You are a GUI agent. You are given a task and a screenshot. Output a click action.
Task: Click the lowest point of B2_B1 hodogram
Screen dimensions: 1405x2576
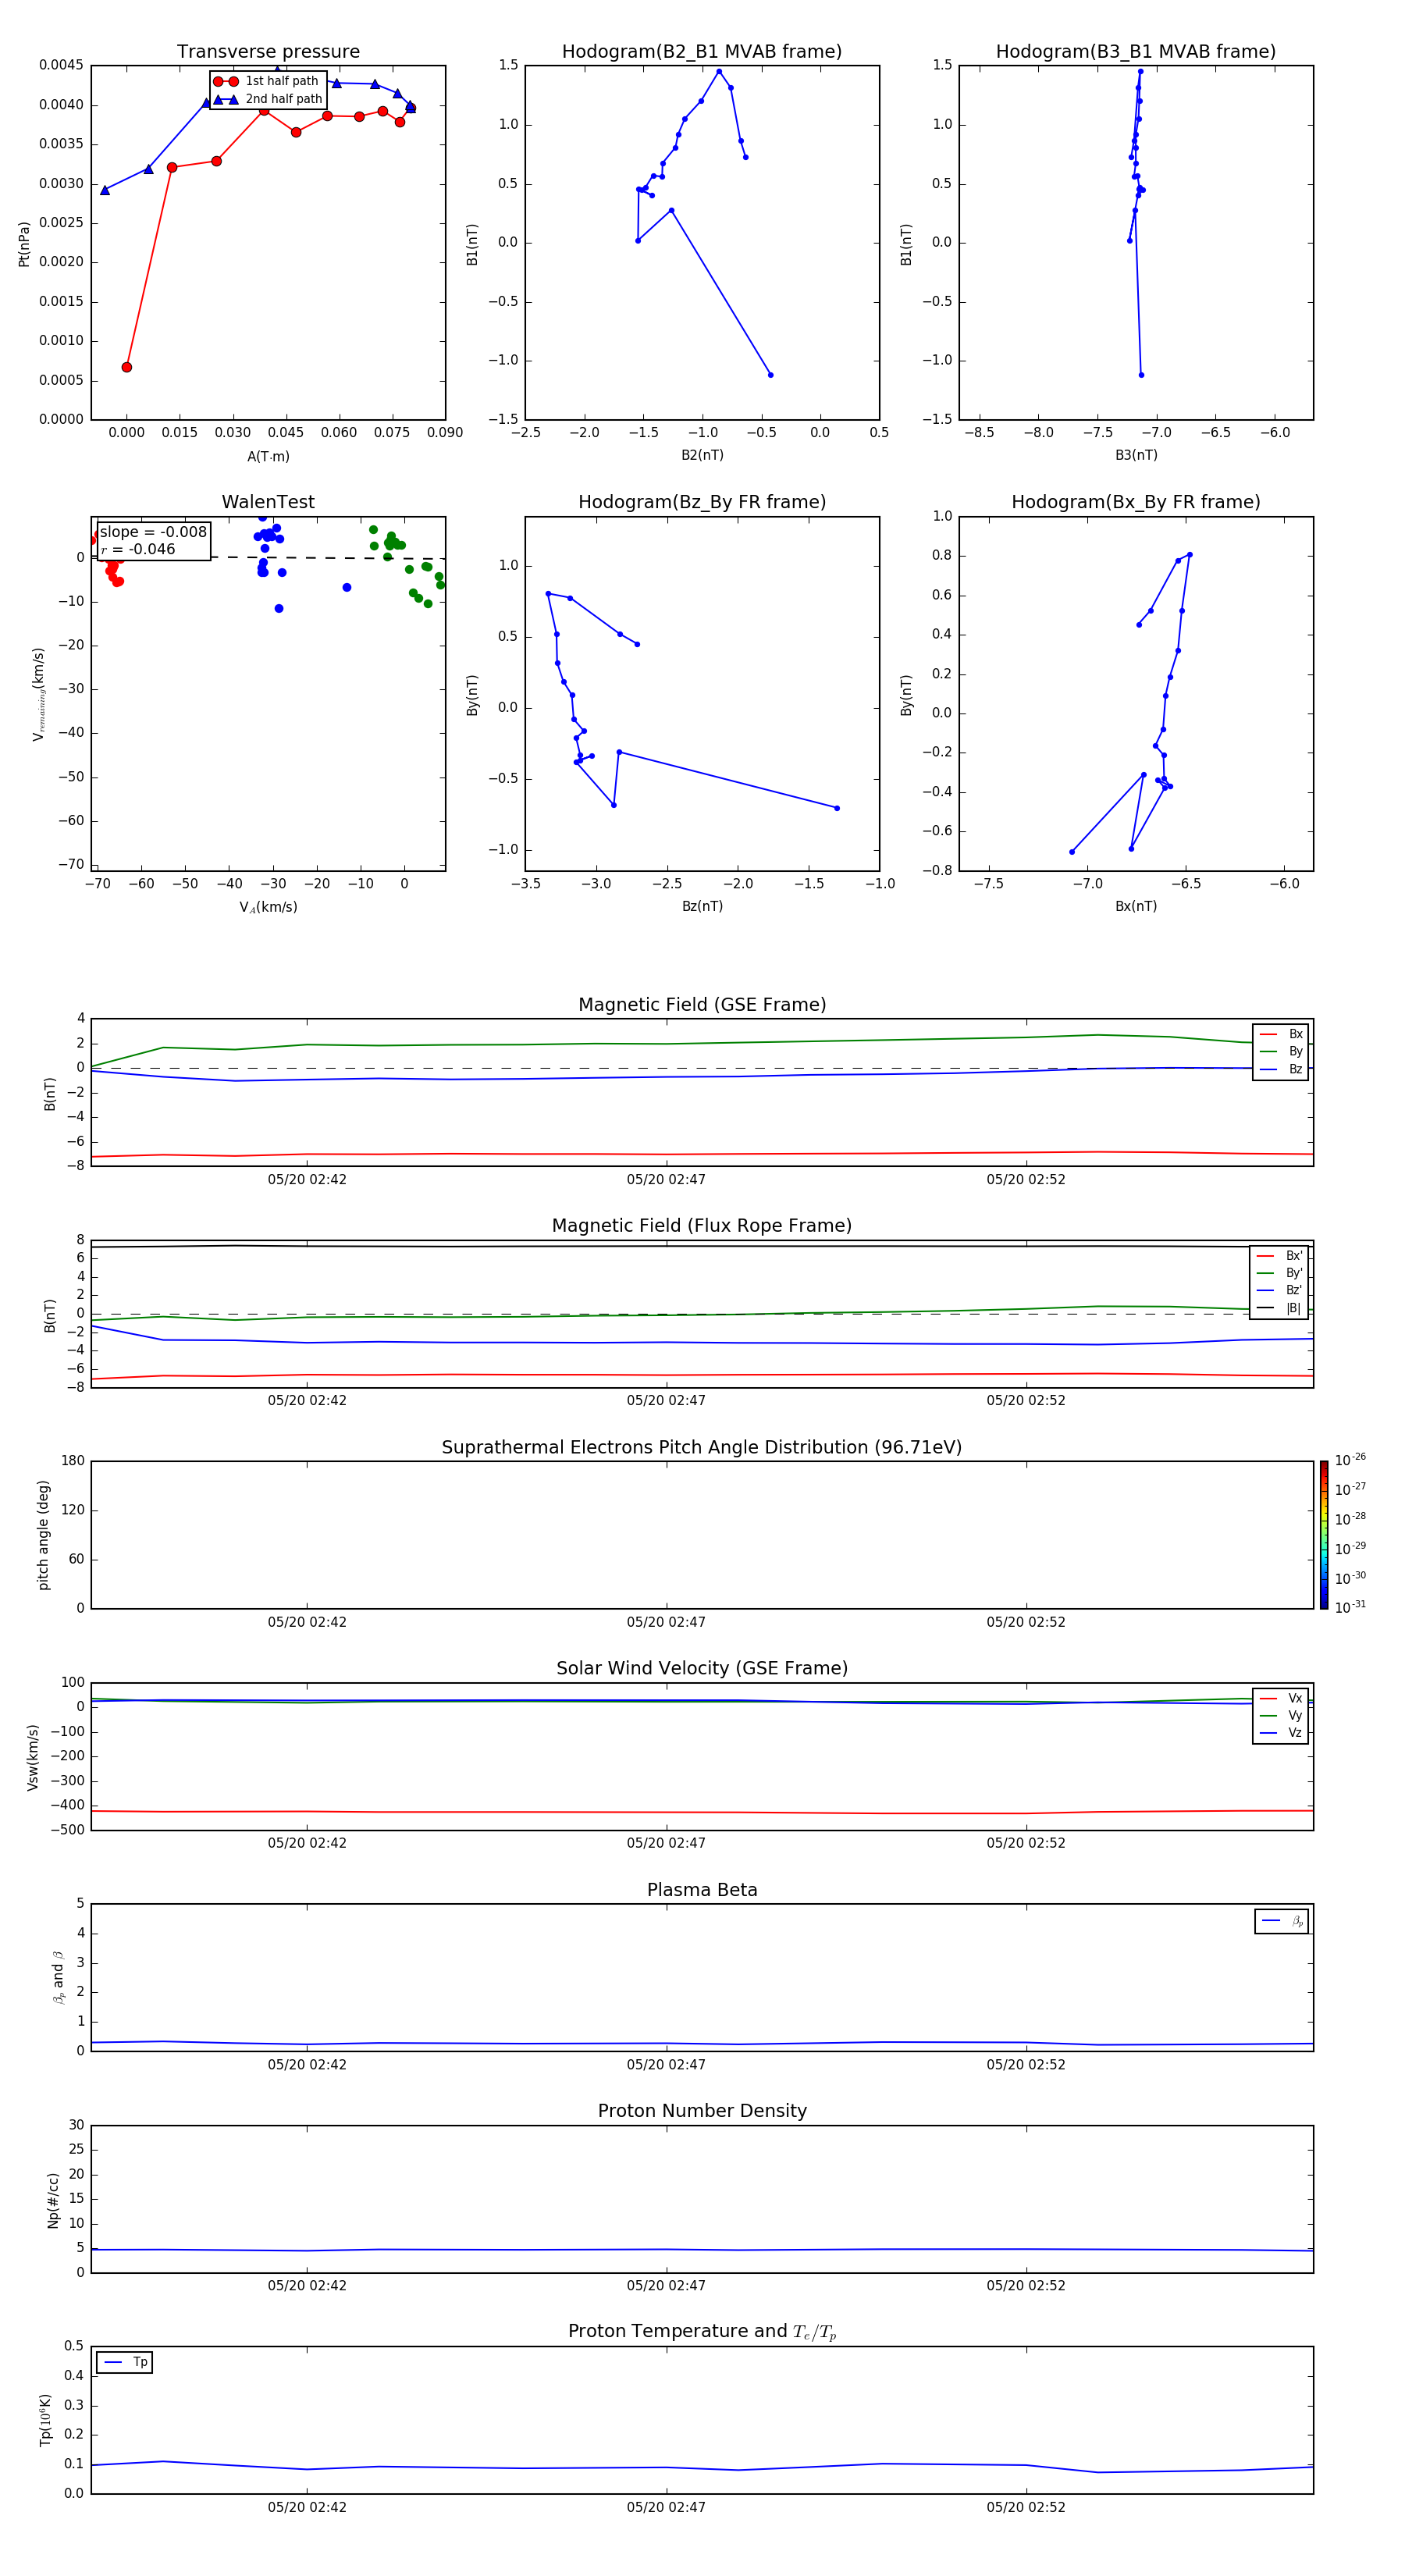pos(770,375)
